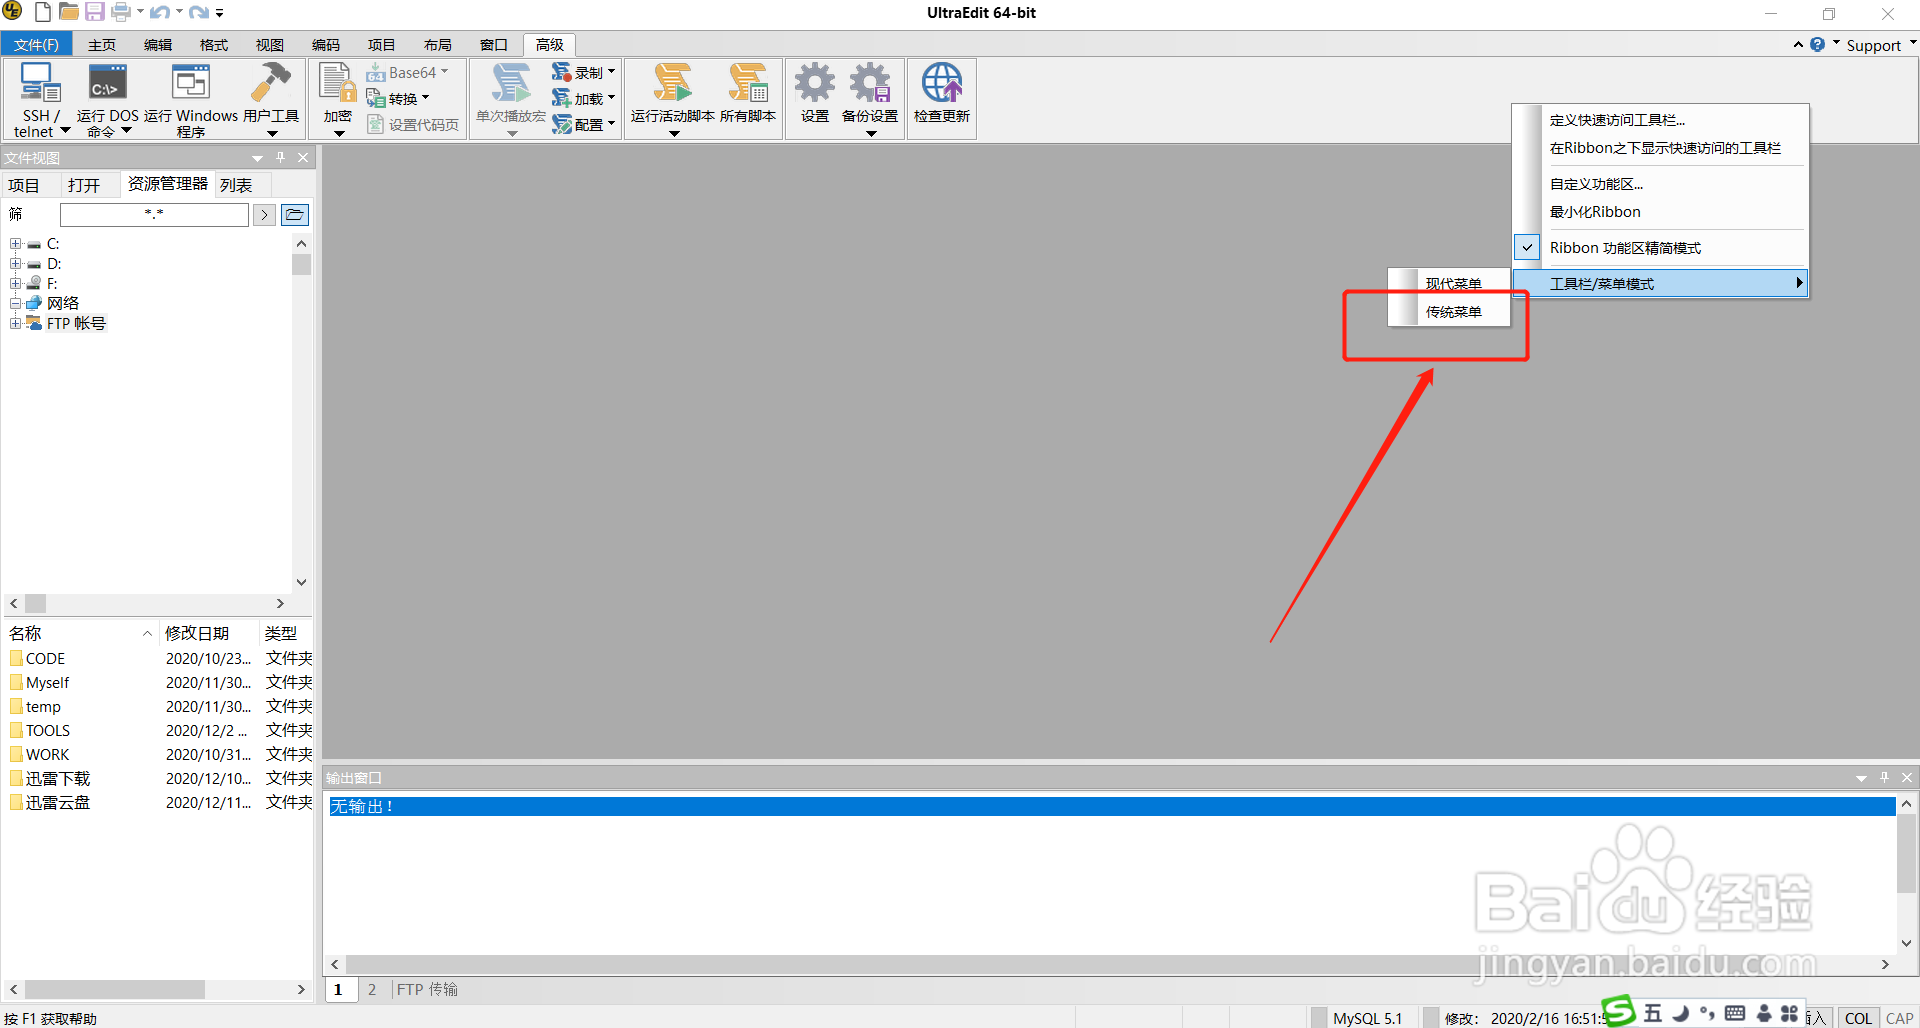The height and width of the screenshot is (1028, 1920).
Task: Click New file icon in quick access toolbar
Action: tap(43, 12)
